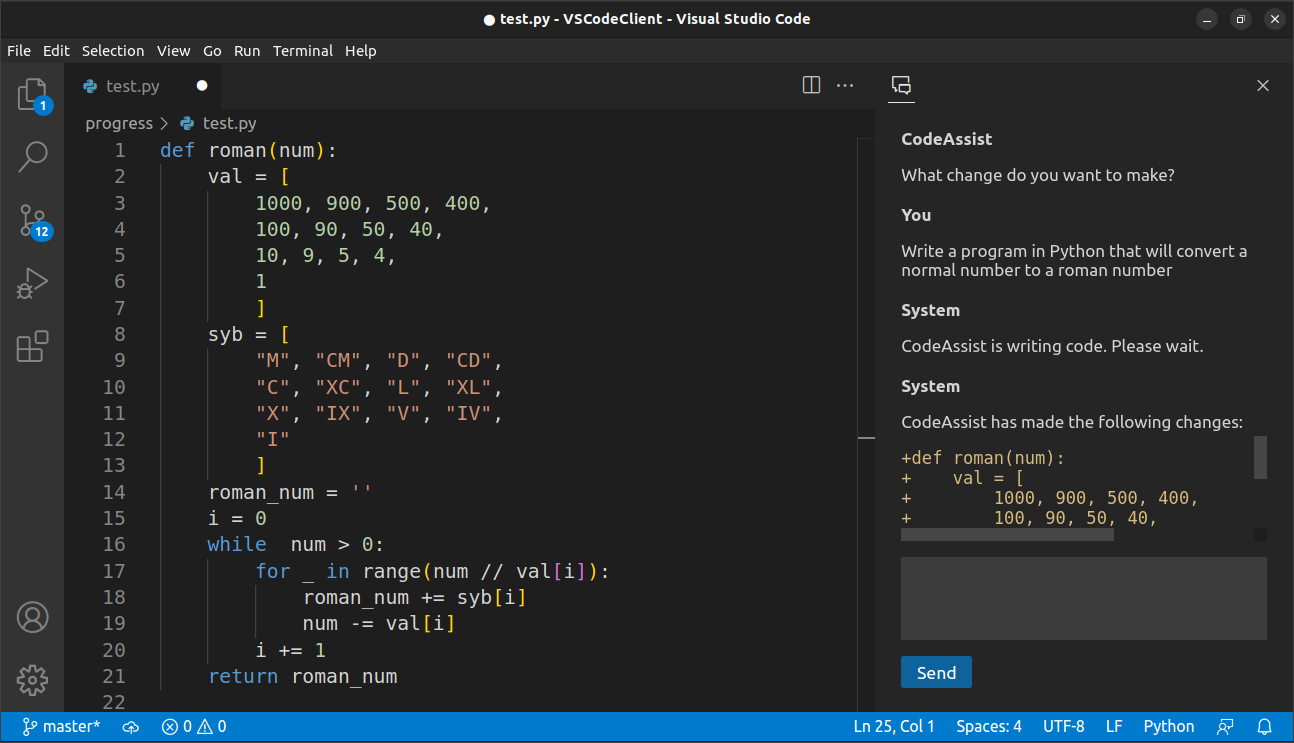Screen dimensions: 1294x743
Task: Open the Run and Debug view
Action: click(x=32, y=283)
